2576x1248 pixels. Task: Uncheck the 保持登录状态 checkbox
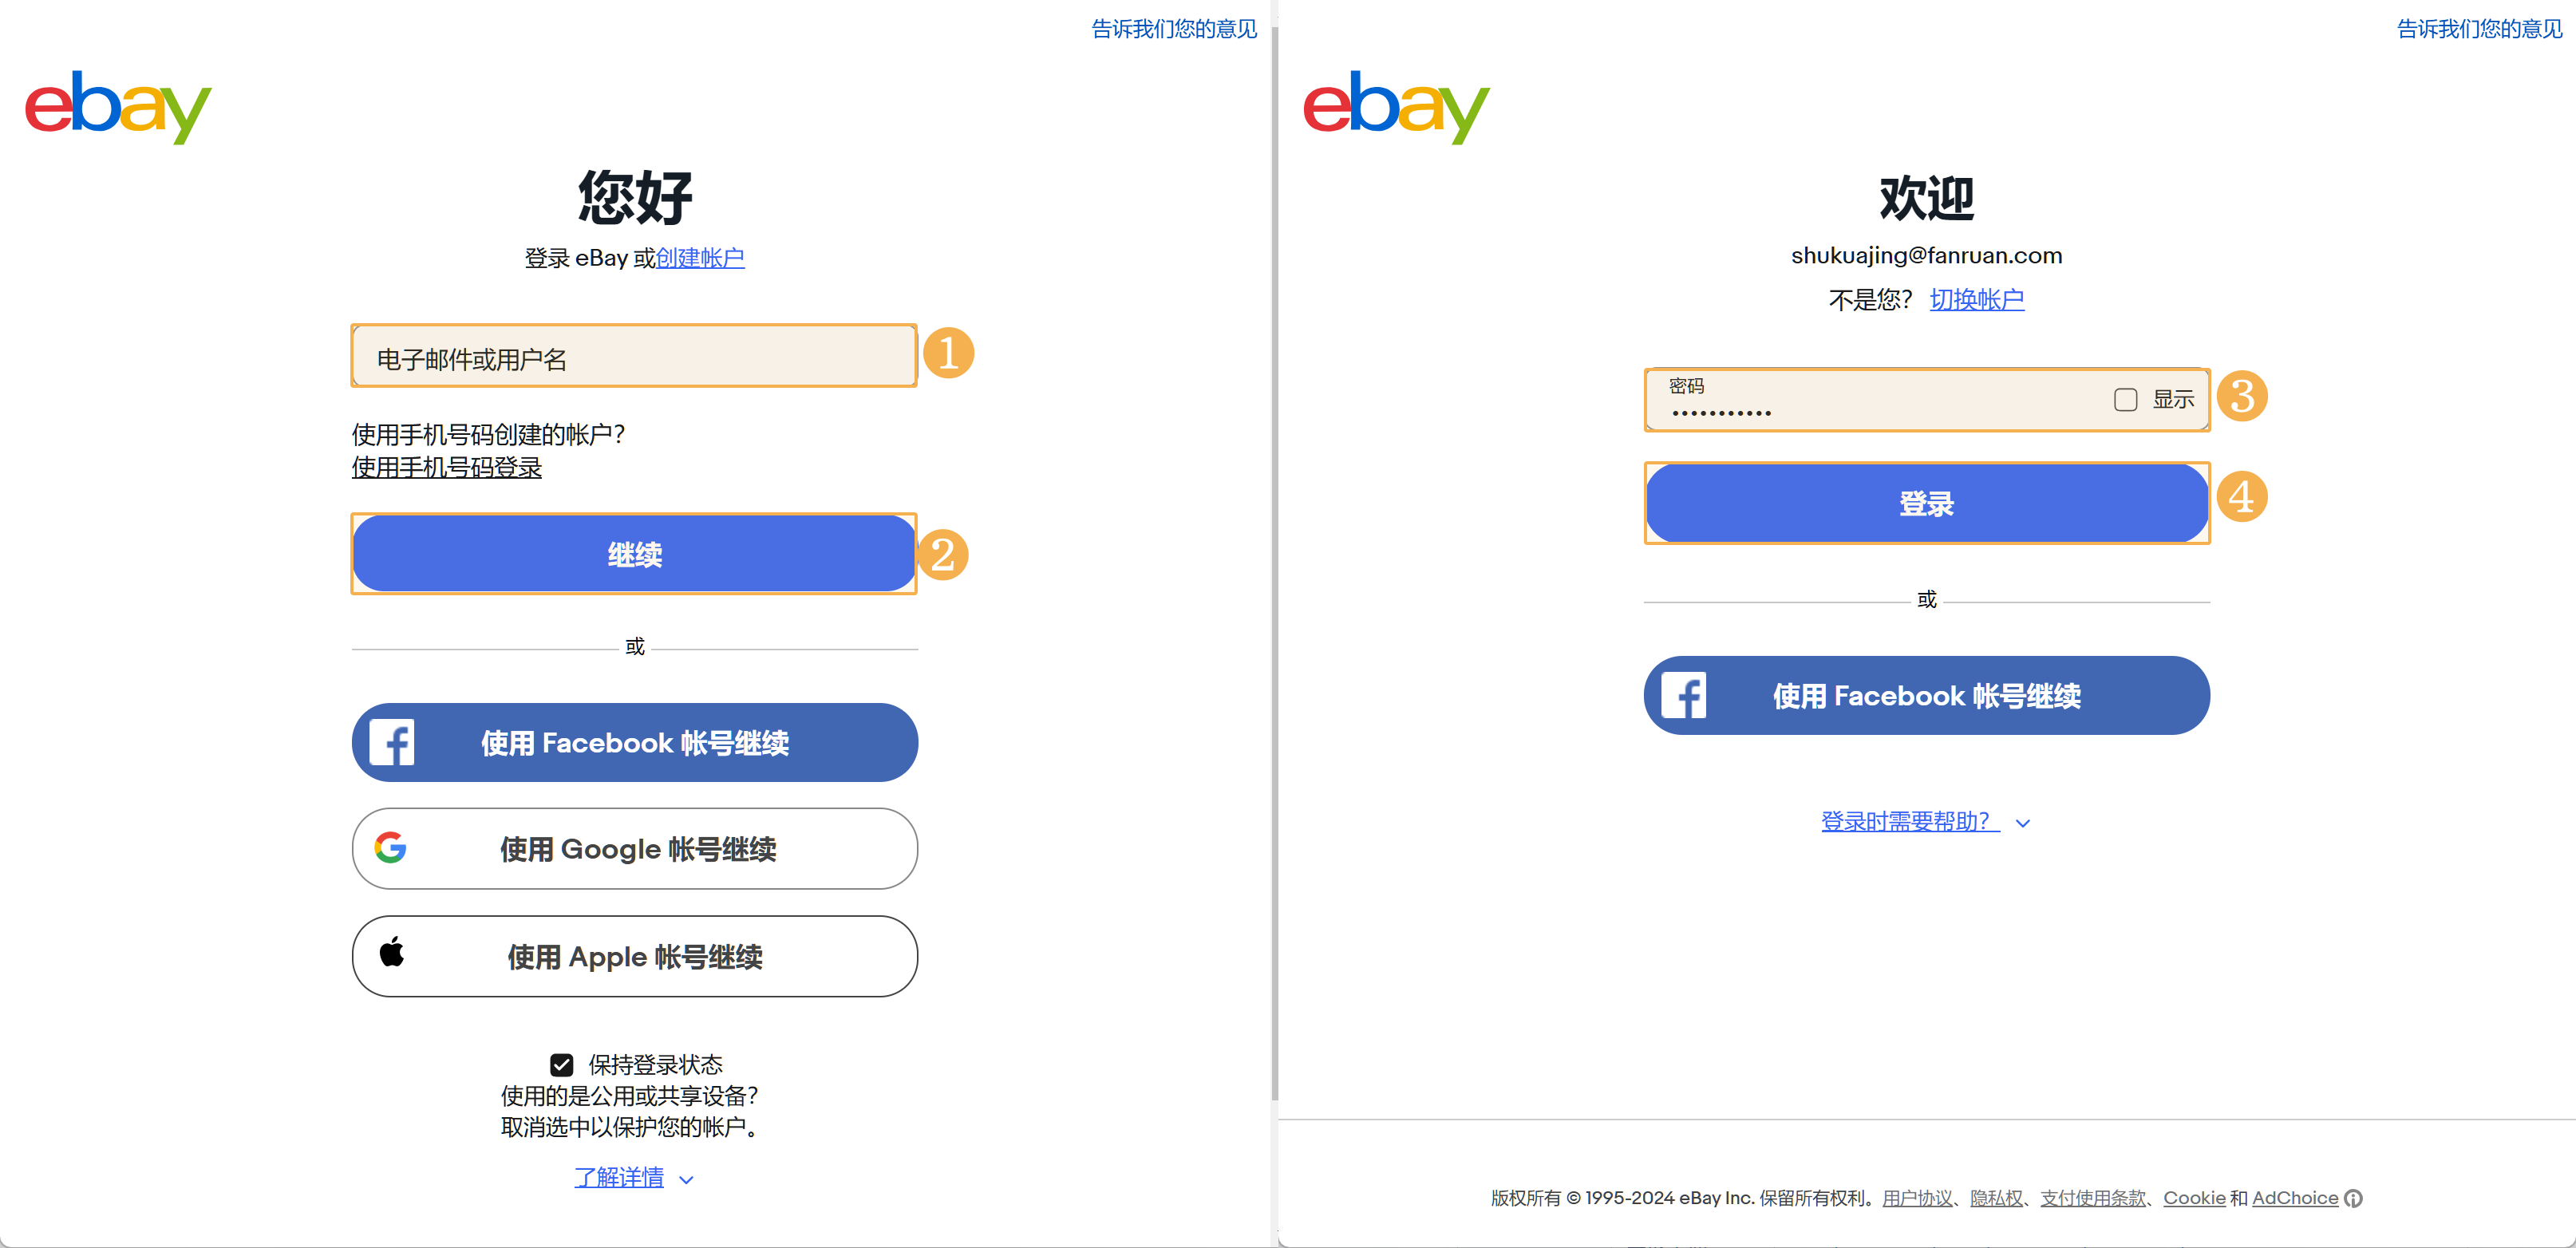[562, 1065]
